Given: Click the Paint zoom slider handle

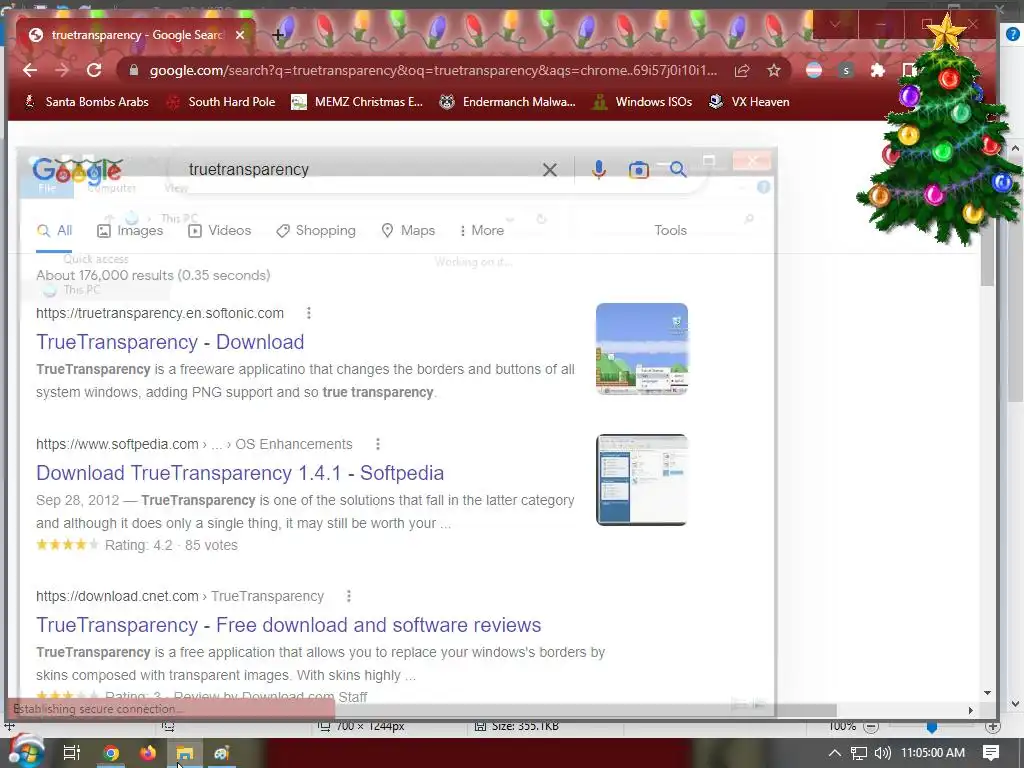Looking at the screenshot, I should (932, 726).
